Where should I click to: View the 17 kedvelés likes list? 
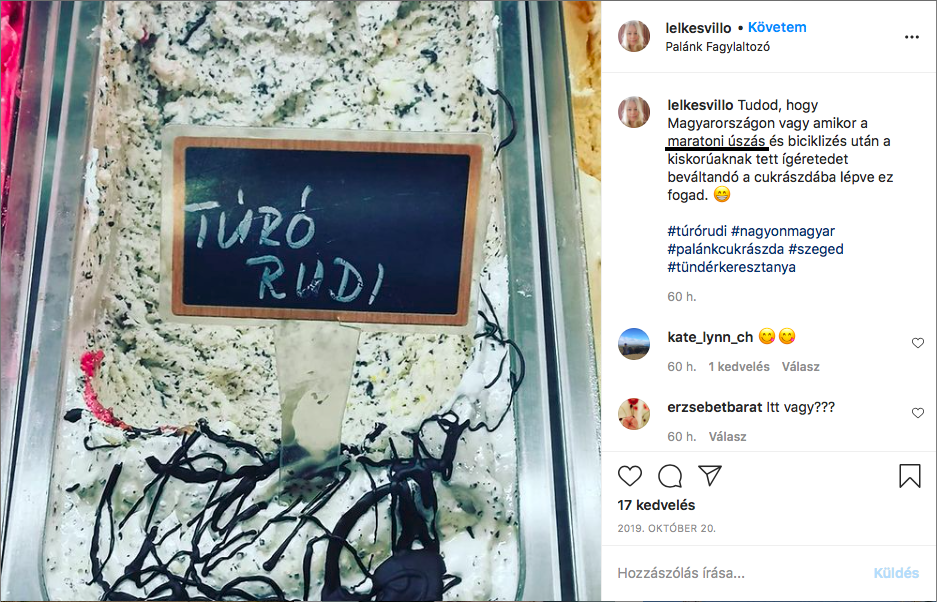coord(656,505)
